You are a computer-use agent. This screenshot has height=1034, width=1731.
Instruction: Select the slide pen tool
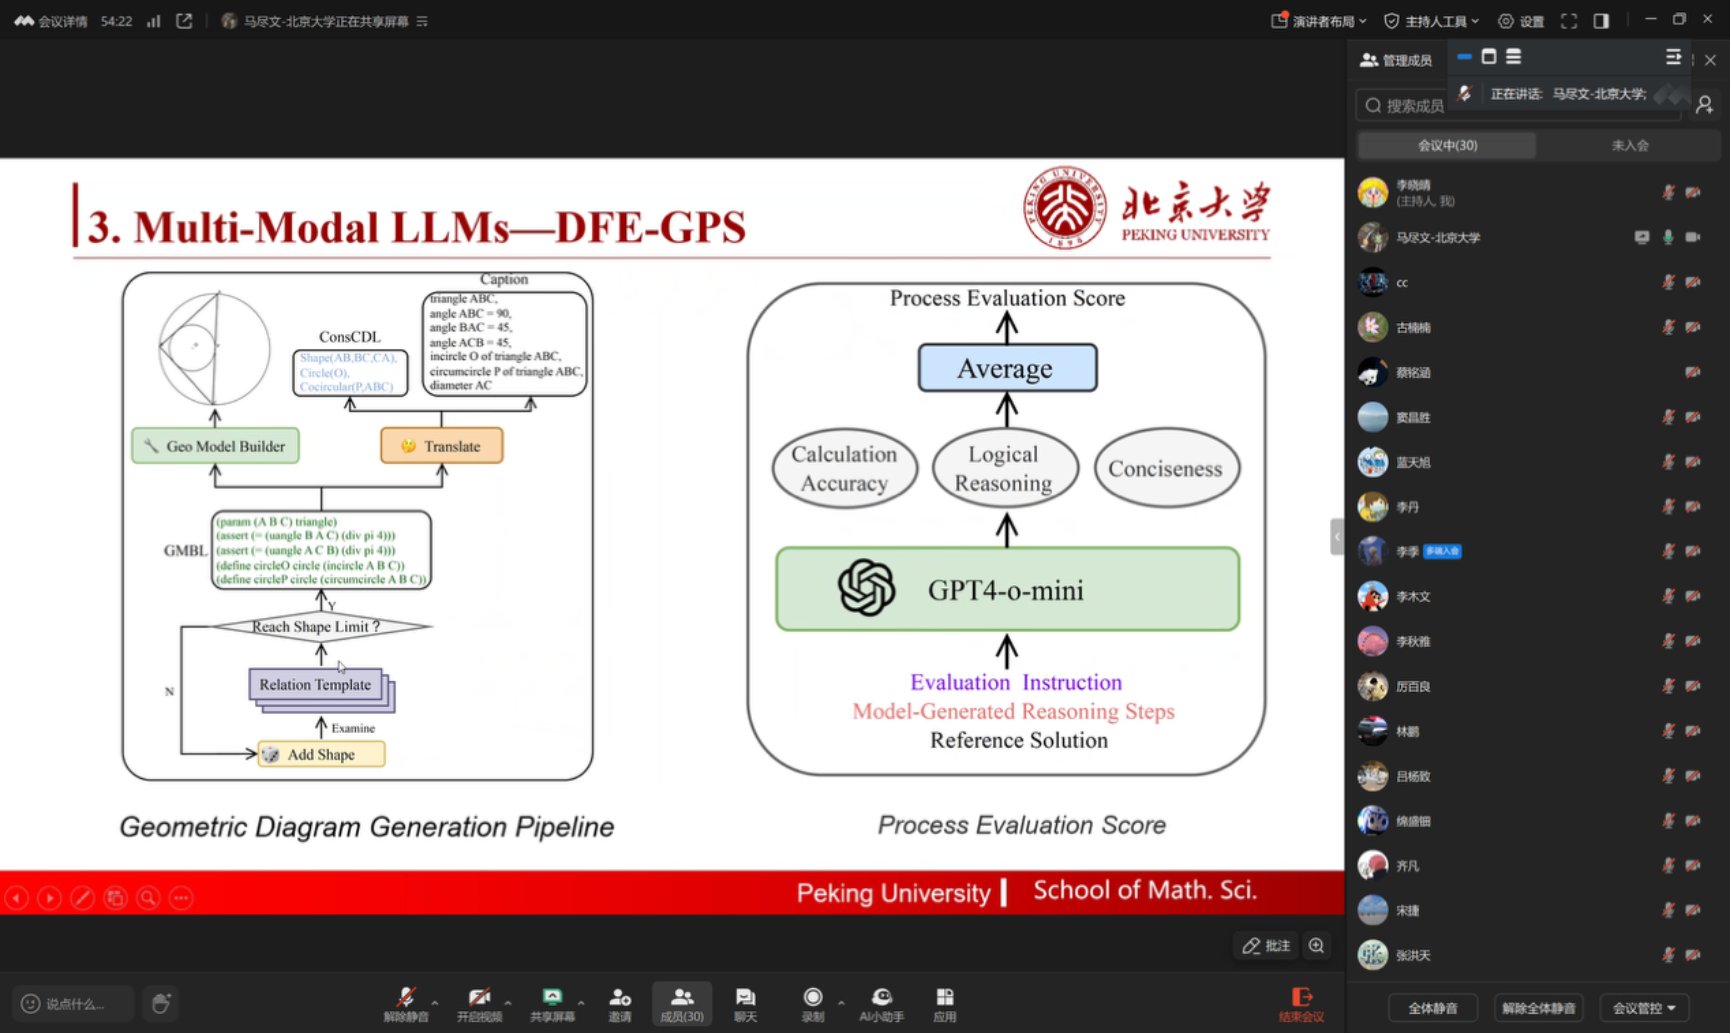click(x=82, y=898)
